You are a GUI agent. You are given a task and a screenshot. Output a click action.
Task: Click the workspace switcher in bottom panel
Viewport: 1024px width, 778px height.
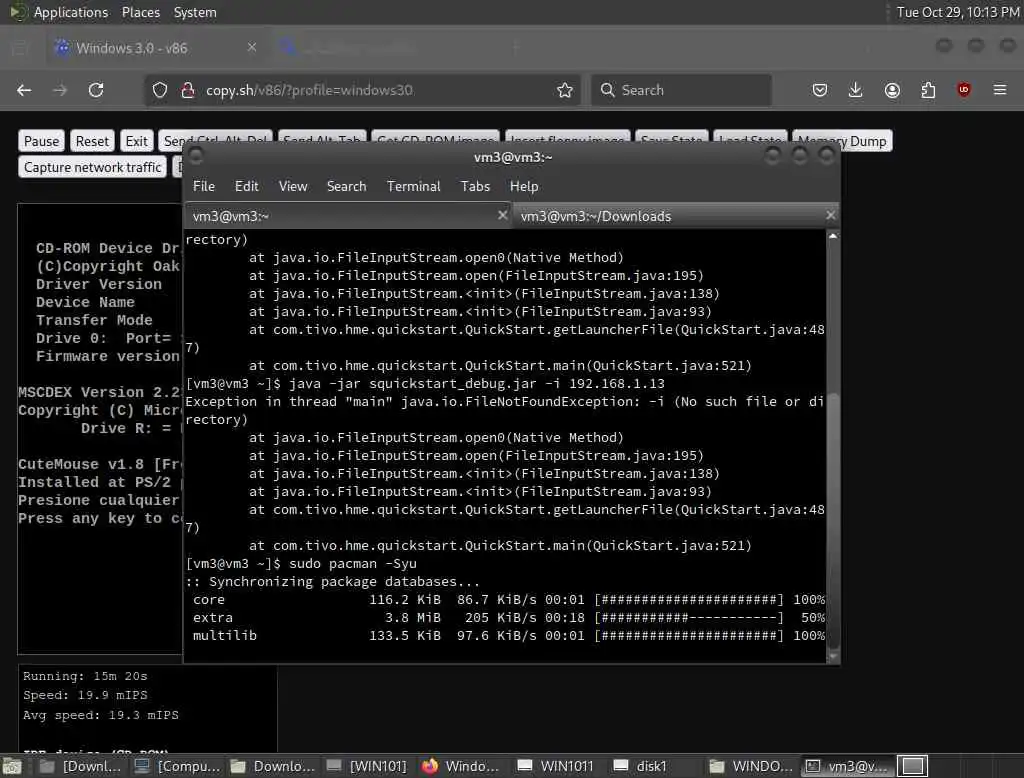tap(912, 766)
